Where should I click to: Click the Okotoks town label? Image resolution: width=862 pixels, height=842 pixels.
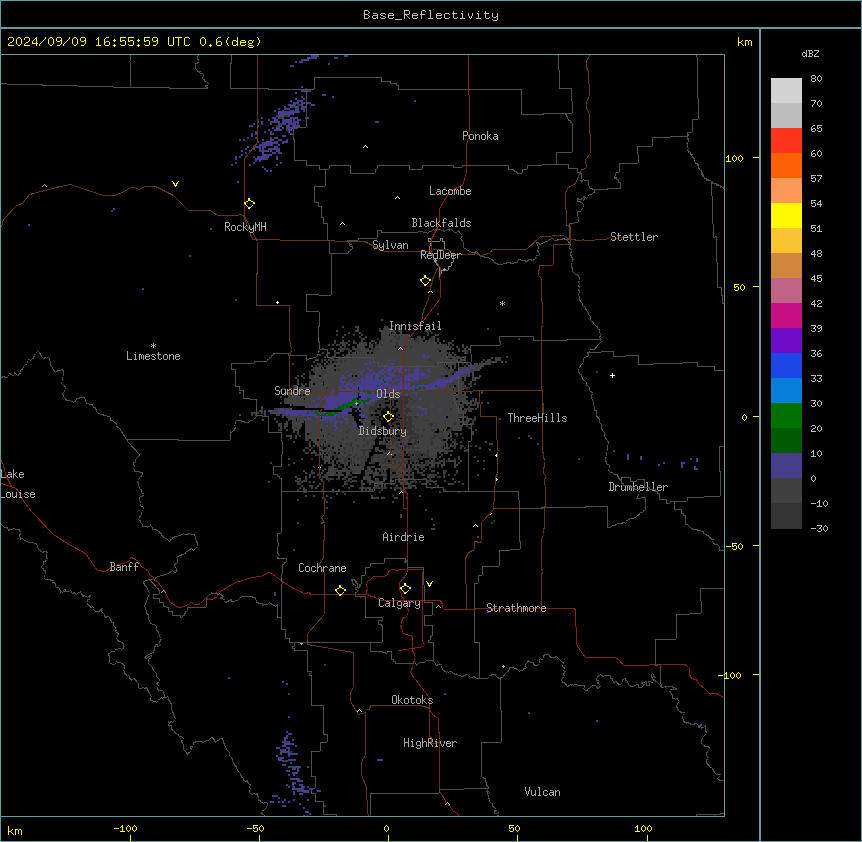[412, 700]
